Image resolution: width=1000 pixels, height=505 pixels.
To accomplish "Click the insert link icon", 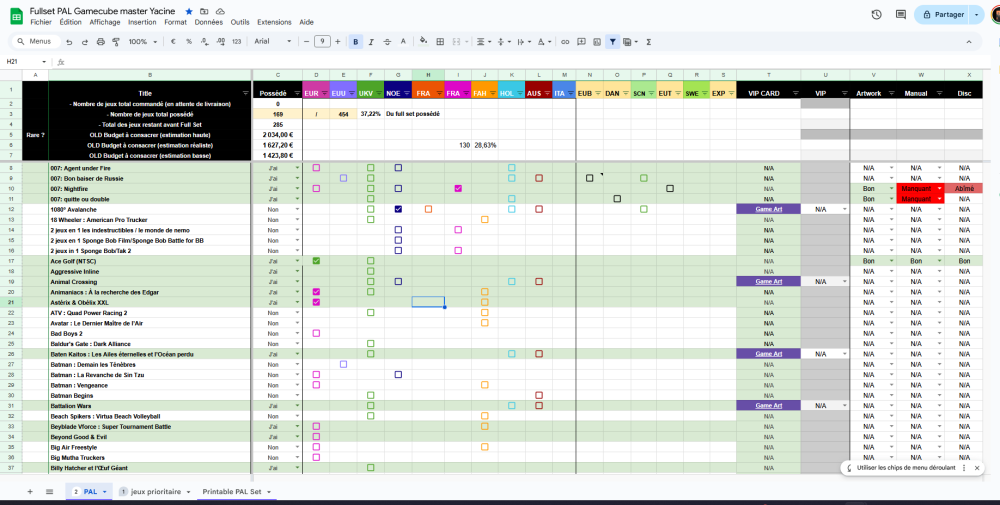I will tap(565, 42).
